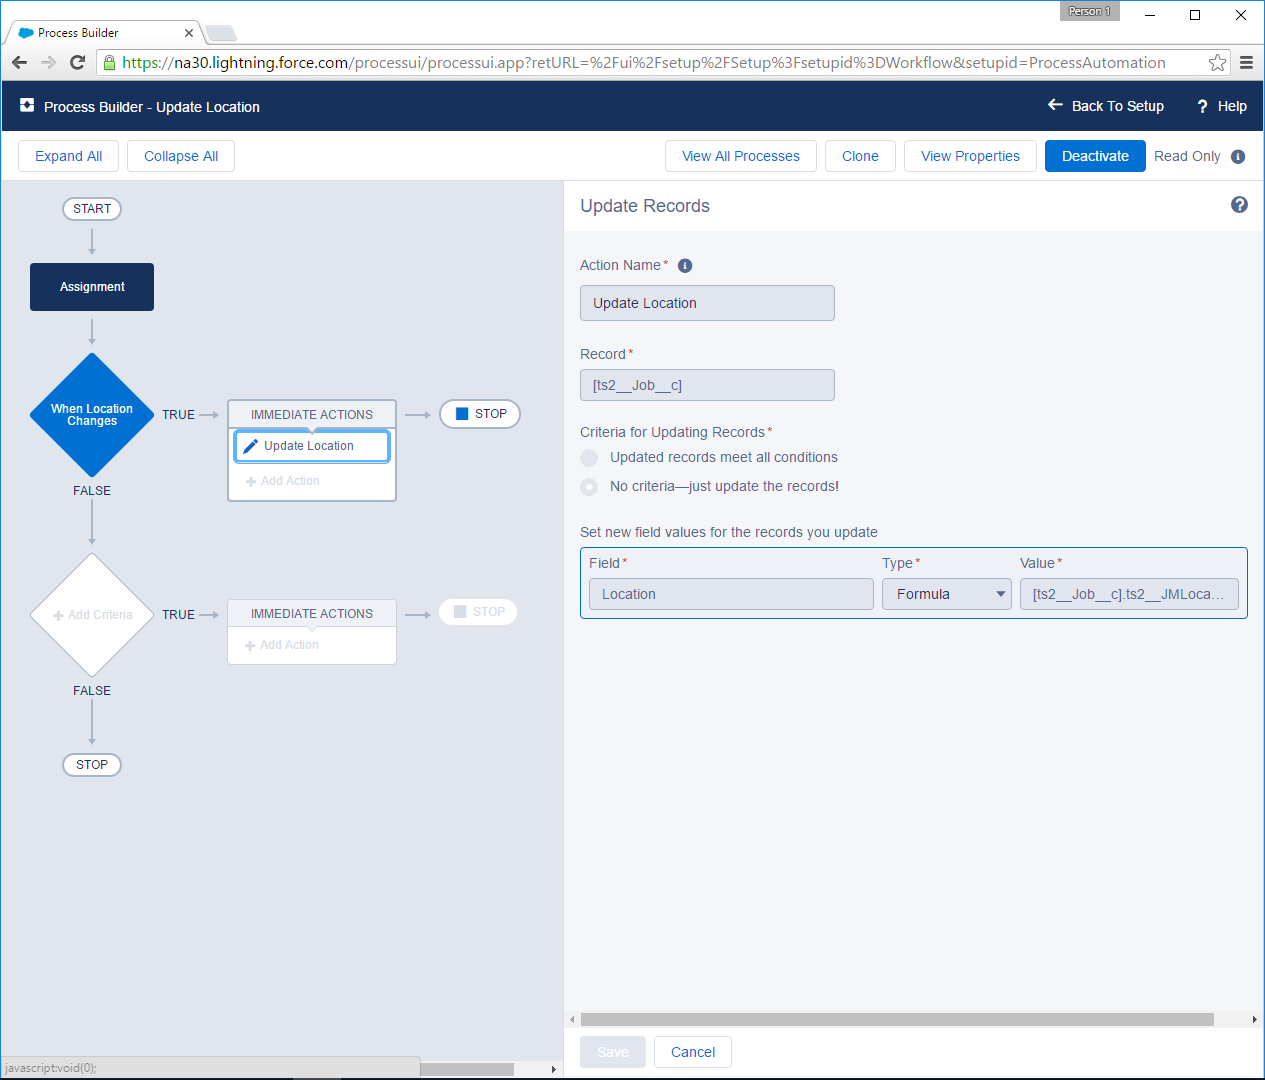Open the Chrome hamburger menu
The image size is (1265, 1080).
(1246, 62)
